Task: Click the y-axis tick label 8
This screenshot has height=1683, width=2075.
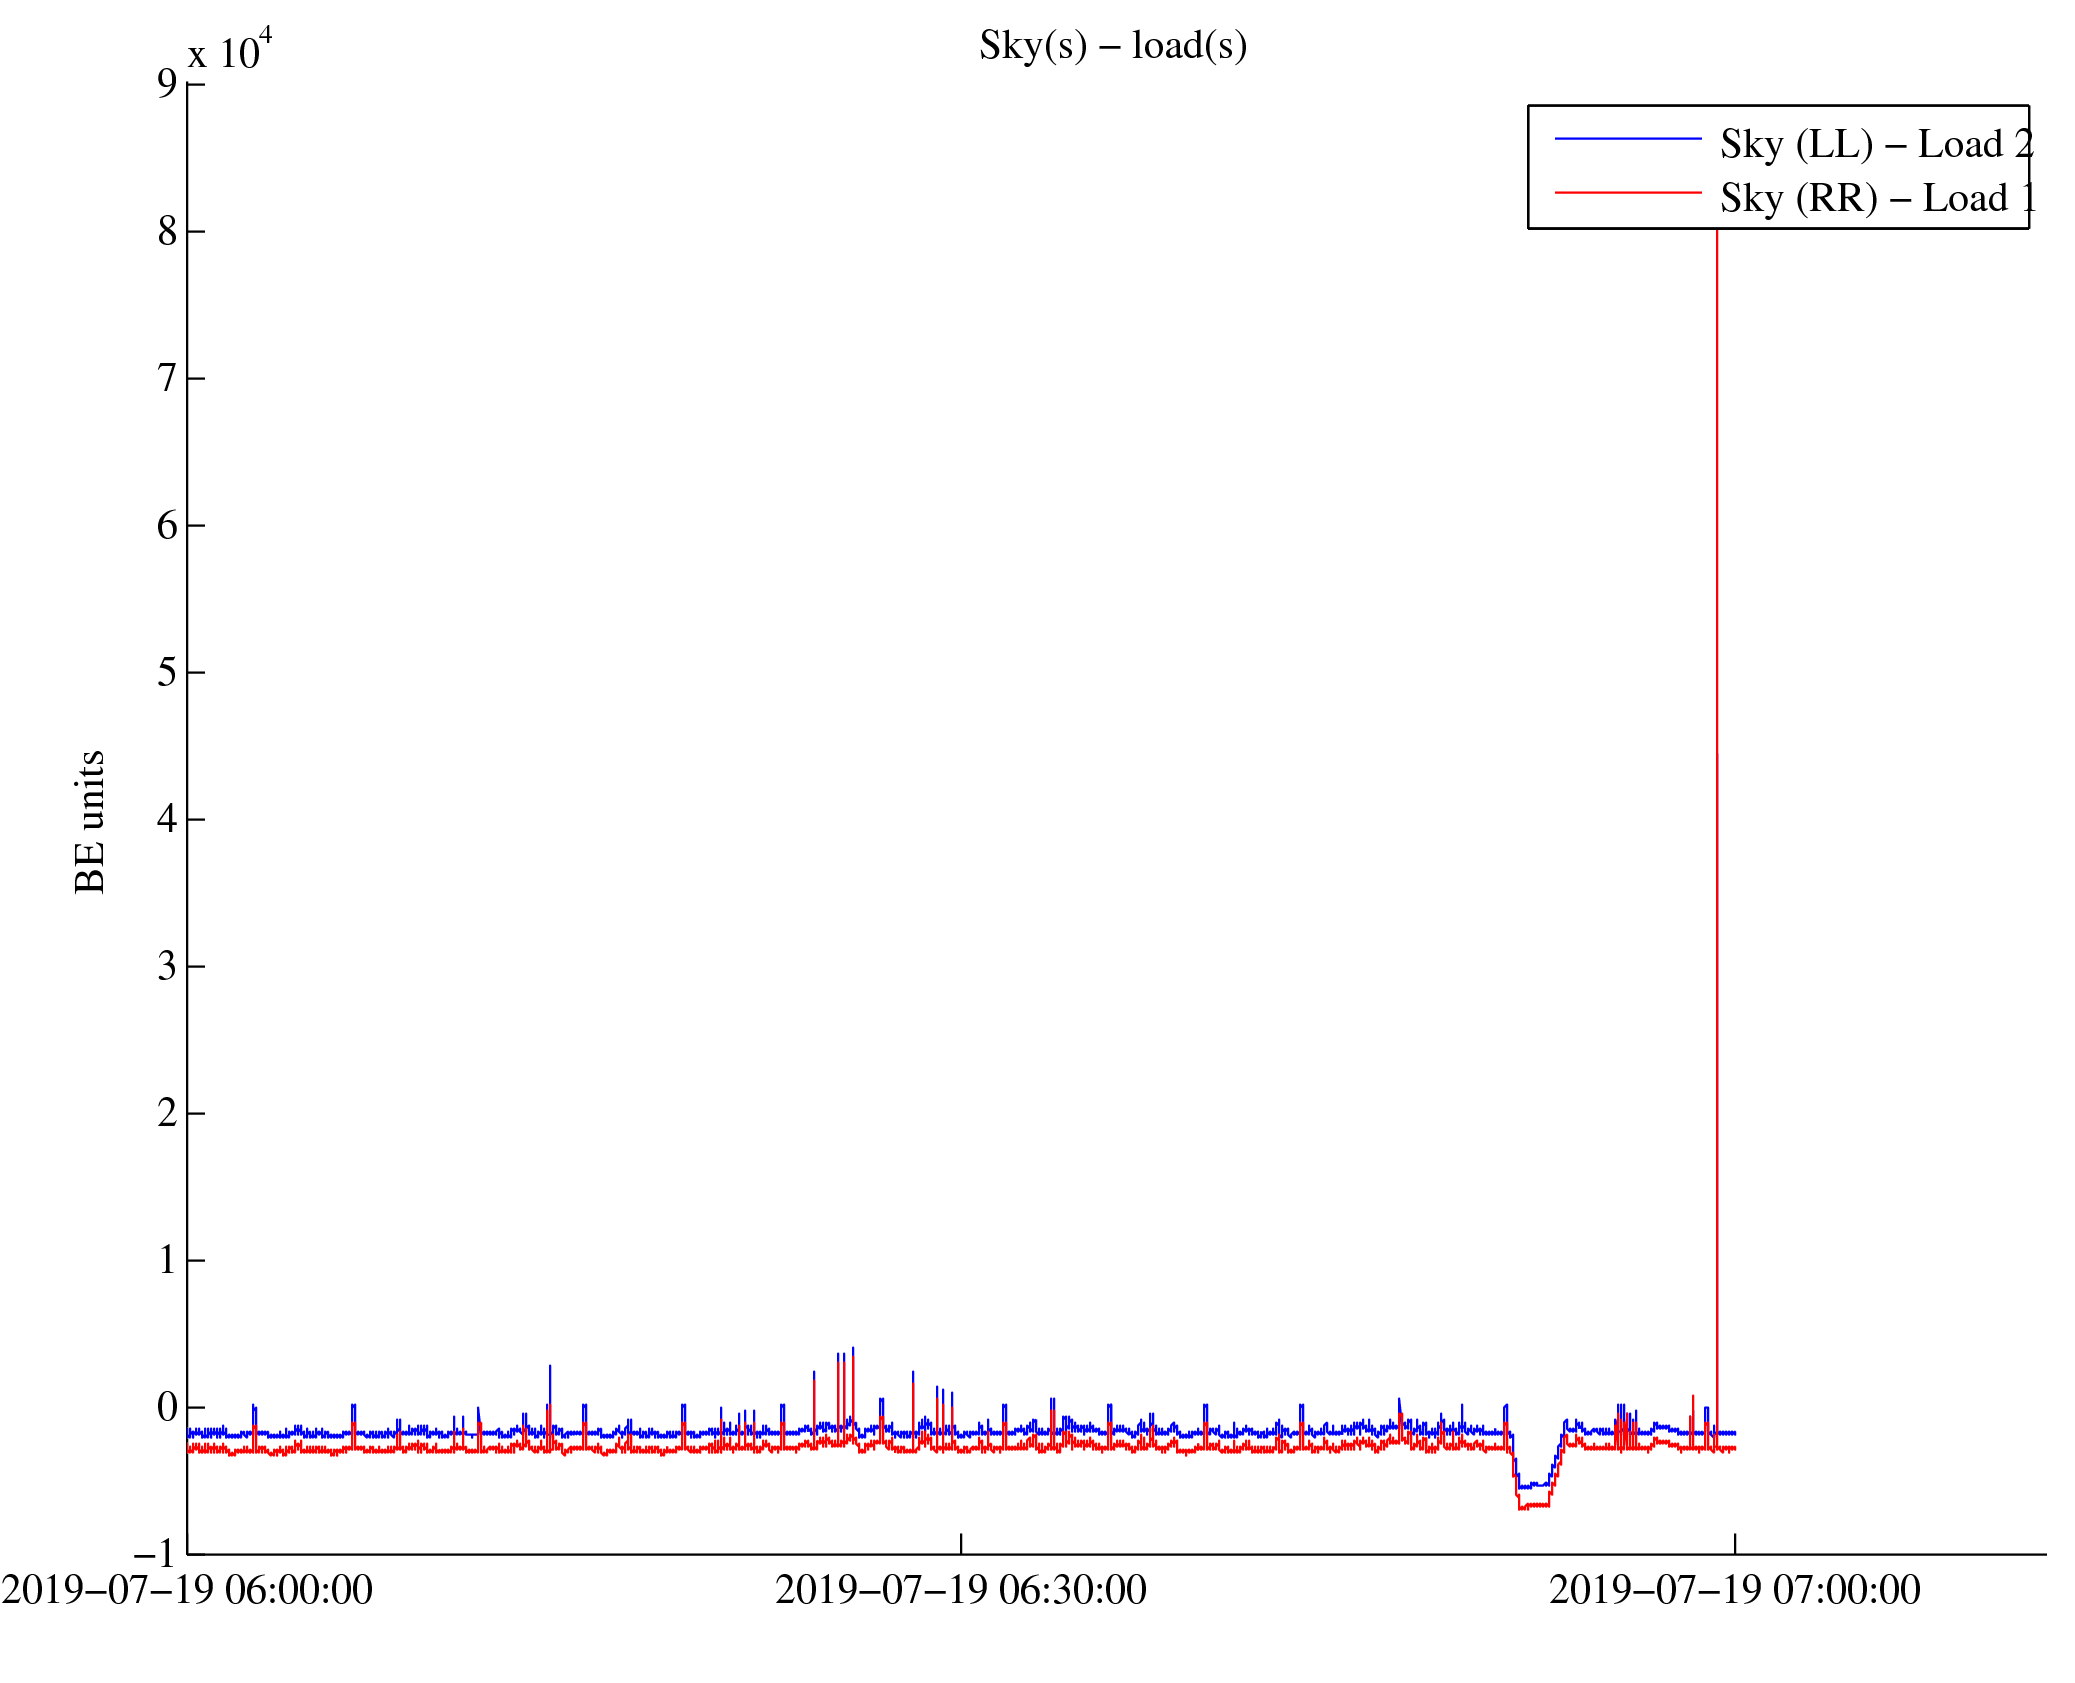Action: [x=166, y=231]
